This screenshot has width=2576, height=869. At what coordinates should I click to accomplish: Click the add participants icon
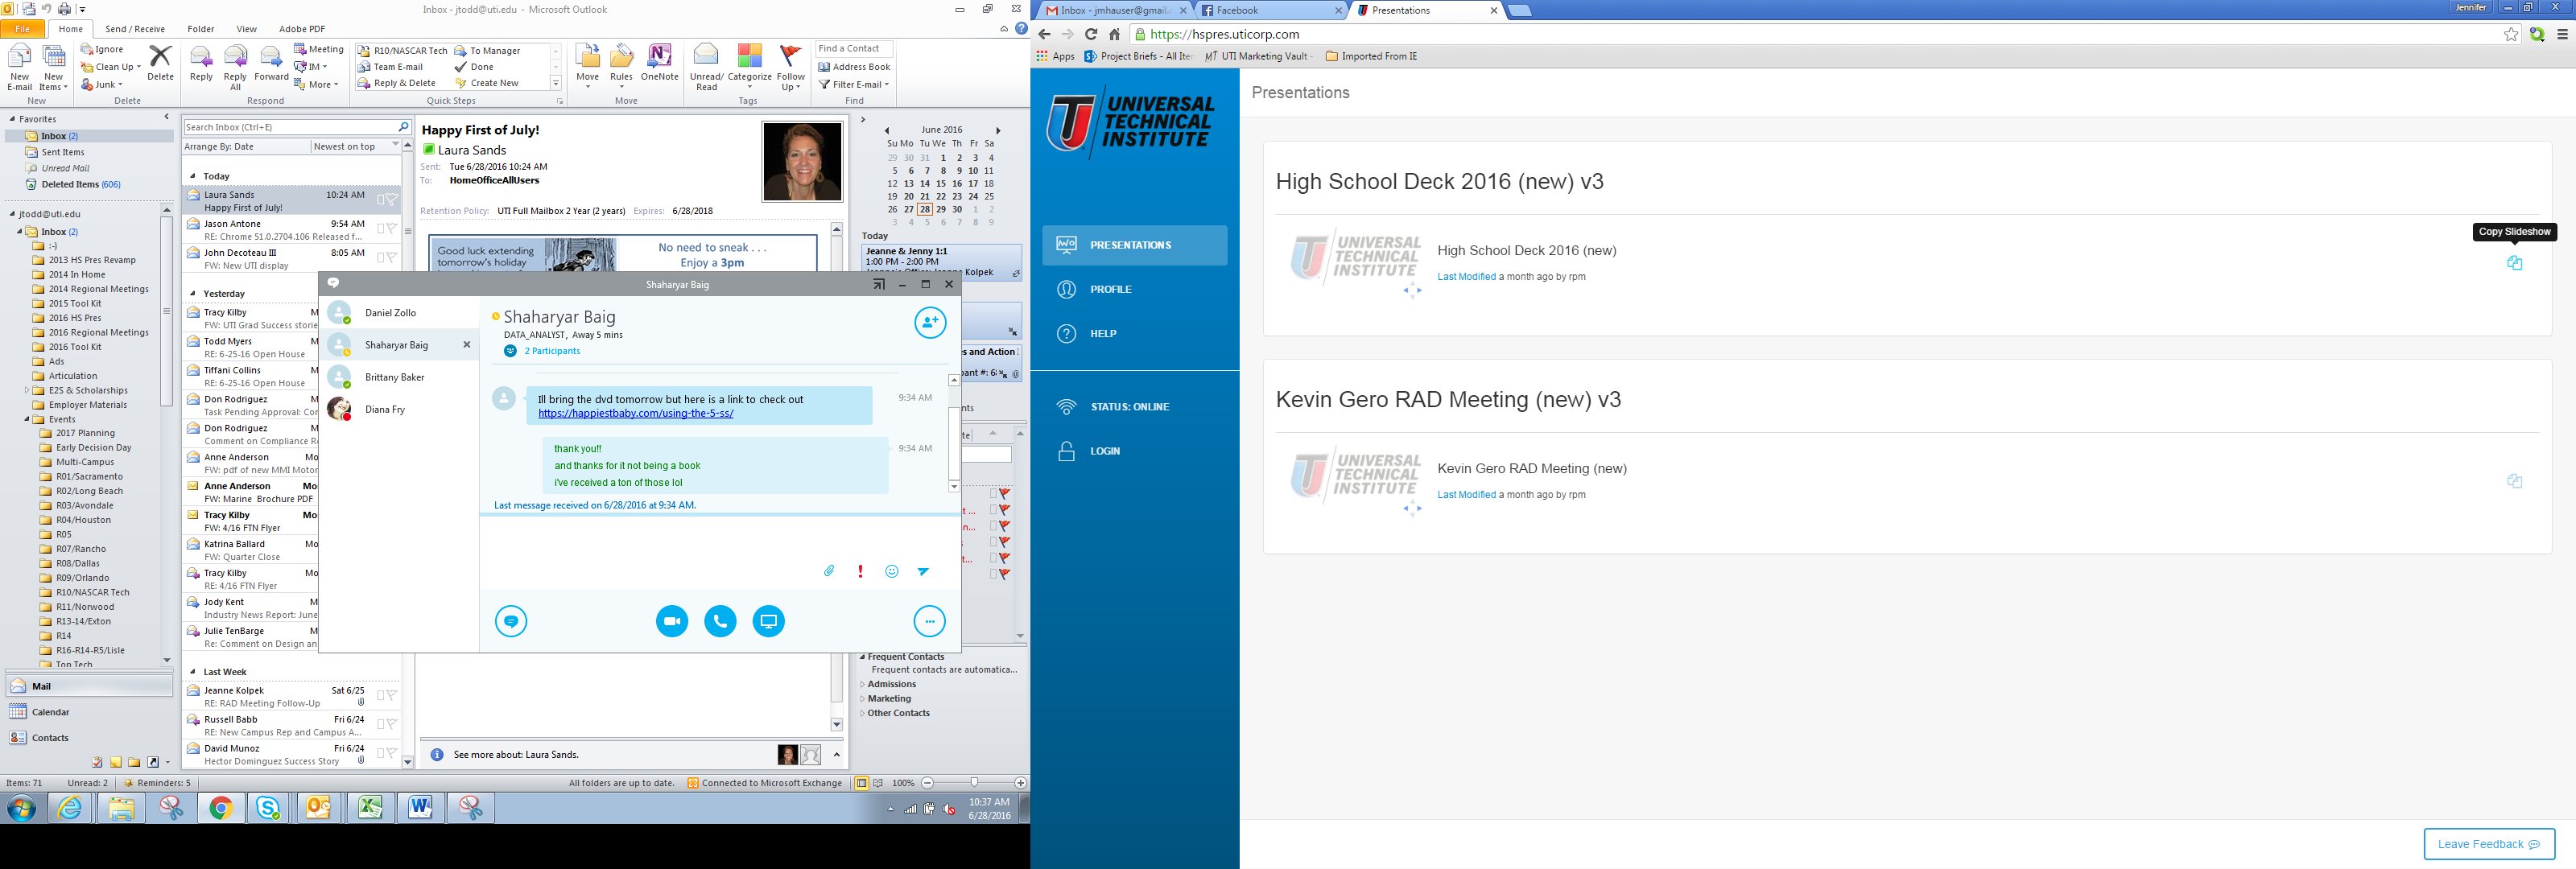pyautogui.click(x=930, y=322)
